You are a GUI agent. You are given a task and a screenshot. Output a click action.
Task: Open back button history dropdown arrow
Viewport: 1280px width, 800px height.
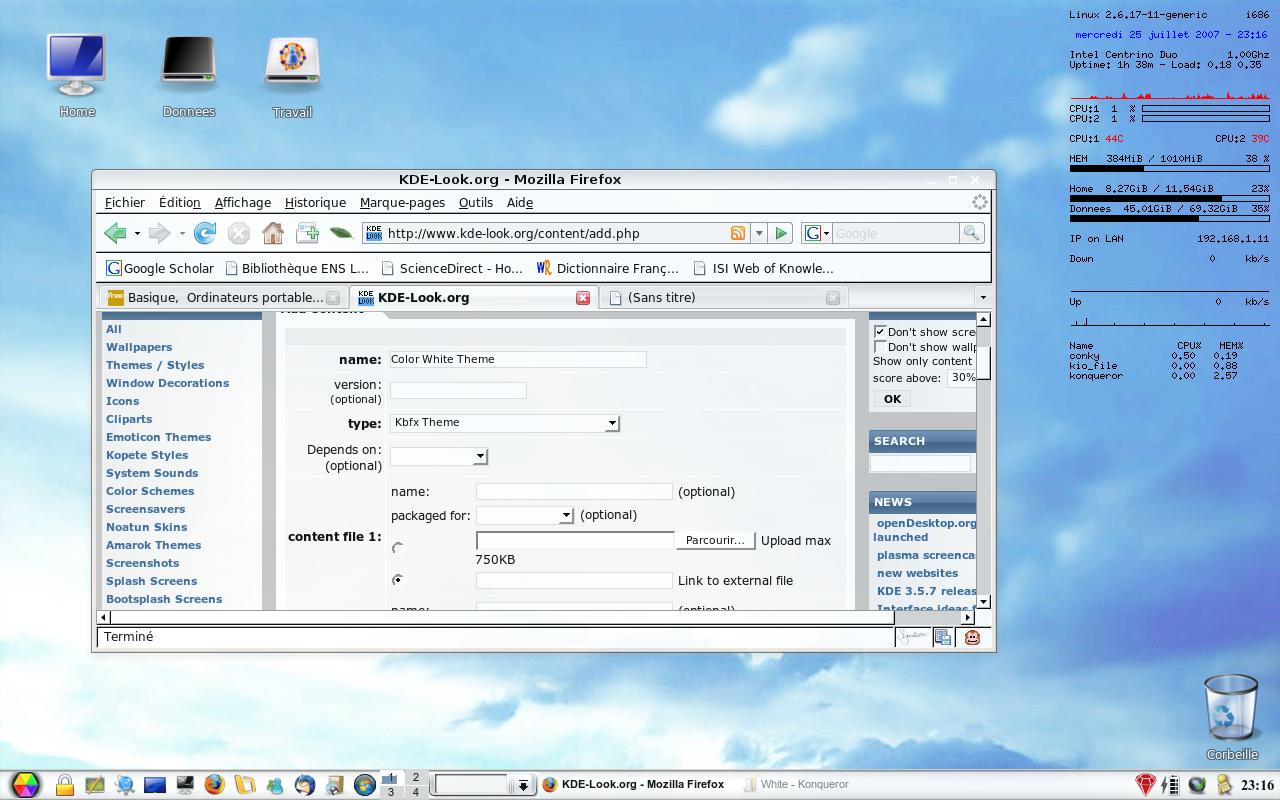click(x=137, y=234)
